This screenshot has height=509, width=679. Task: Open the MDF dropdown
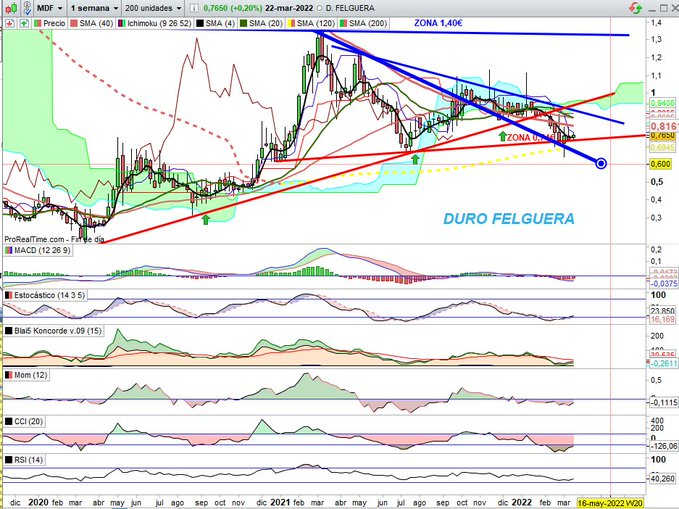(x=49, y=8)
